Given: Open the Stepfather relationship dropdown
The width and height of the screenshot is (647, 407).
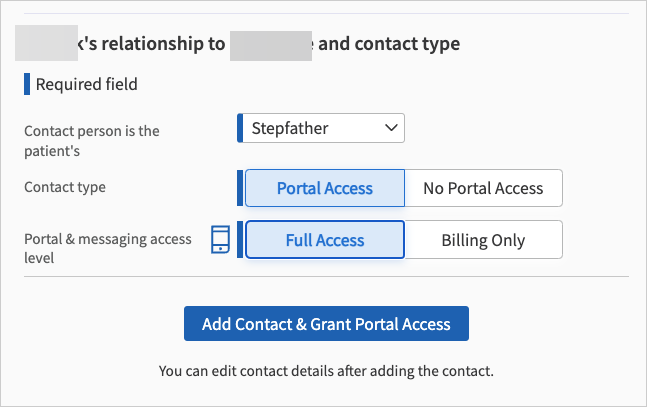Looking at the screenshot, I should (x=320, y=128).
